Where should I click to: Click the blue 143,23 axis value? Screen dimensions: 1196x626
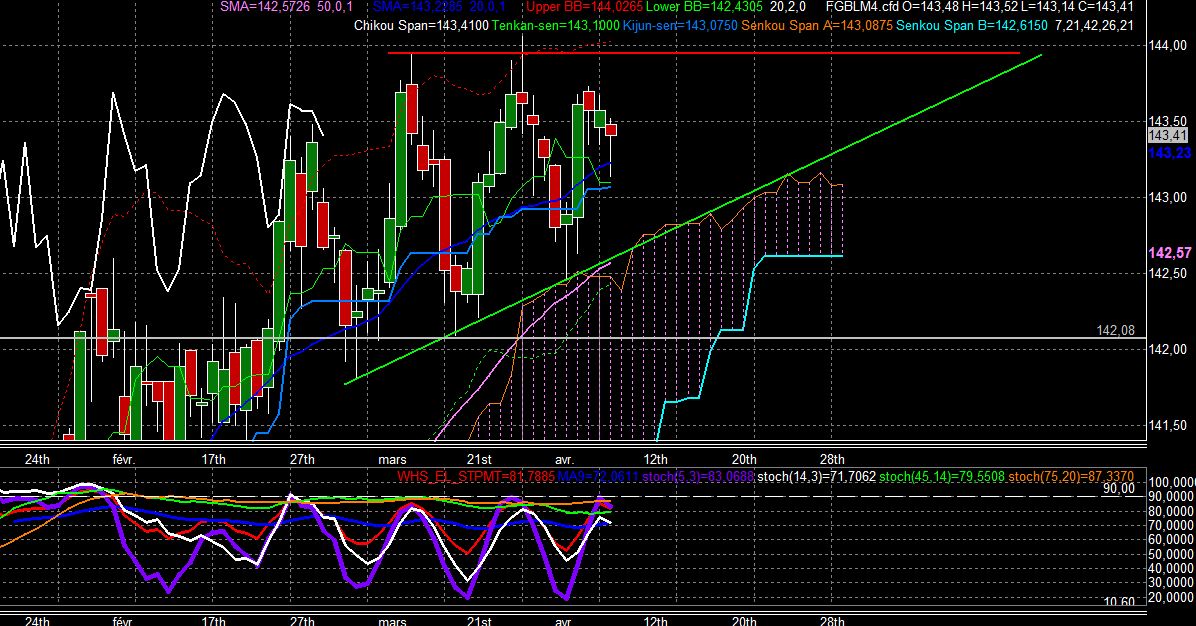point(1169,153)
